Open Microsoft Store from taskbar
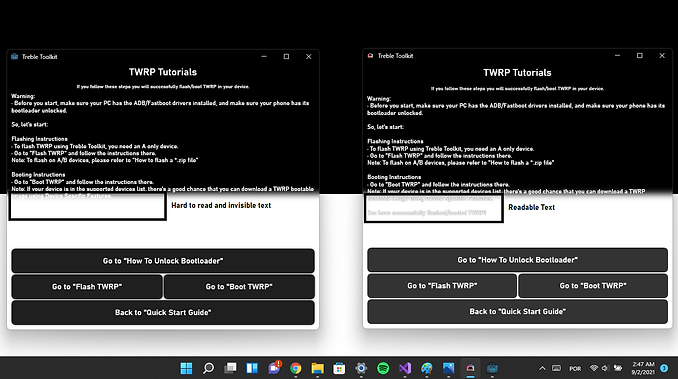 point(339,368)
